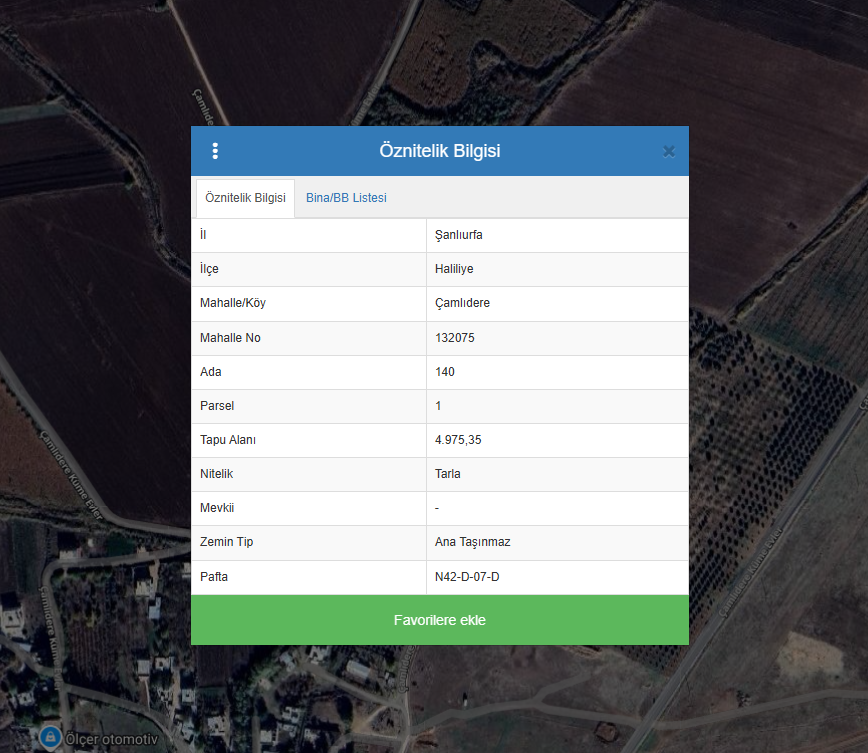Select the Zemin Tip row label
Image resolution: width=868 pixels, height=753 pixels.
tap(227, 542)
